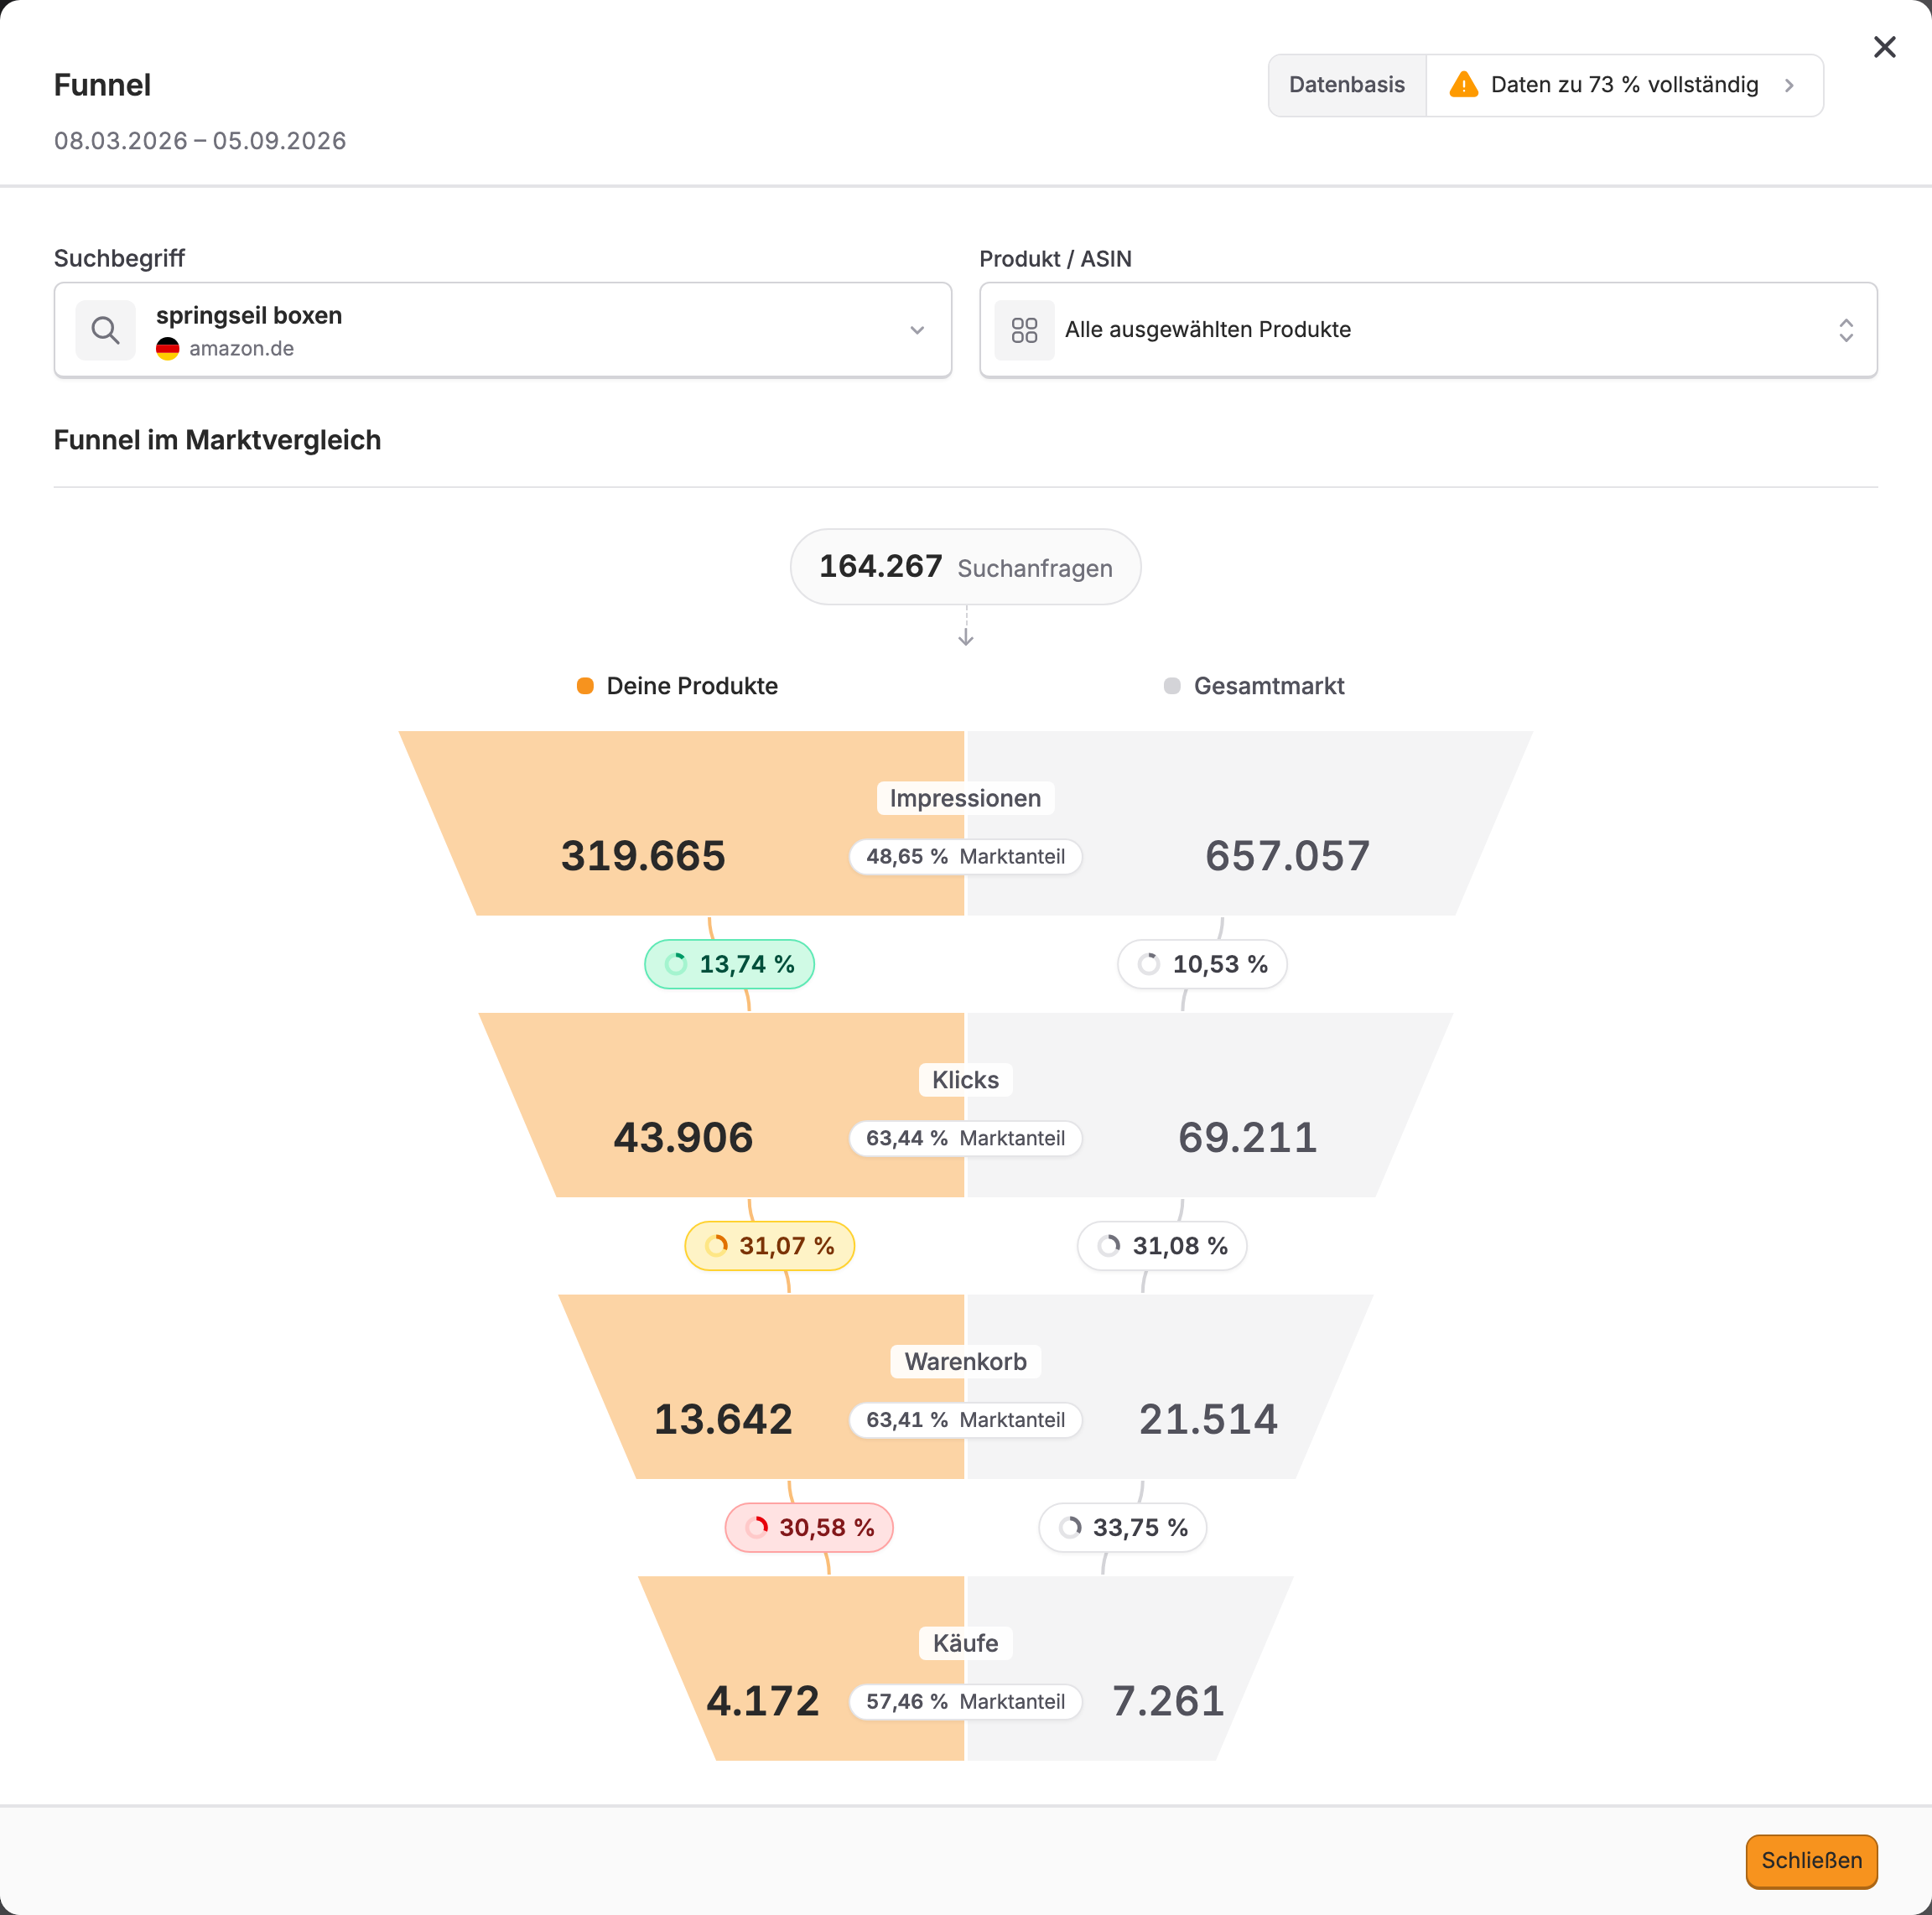Click the 57,46 % Marktanteil badge
The width and height of the screenshot is (1932, 1915).
(966, 1702)
